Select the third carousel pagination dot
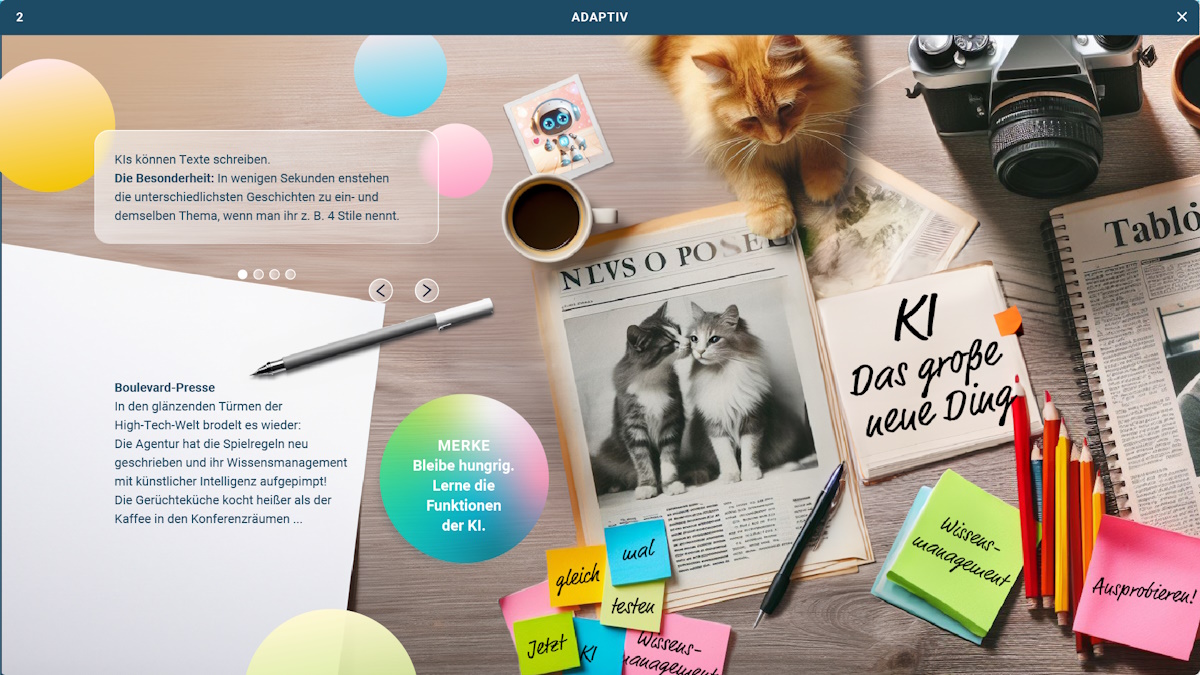 (275, 274)
